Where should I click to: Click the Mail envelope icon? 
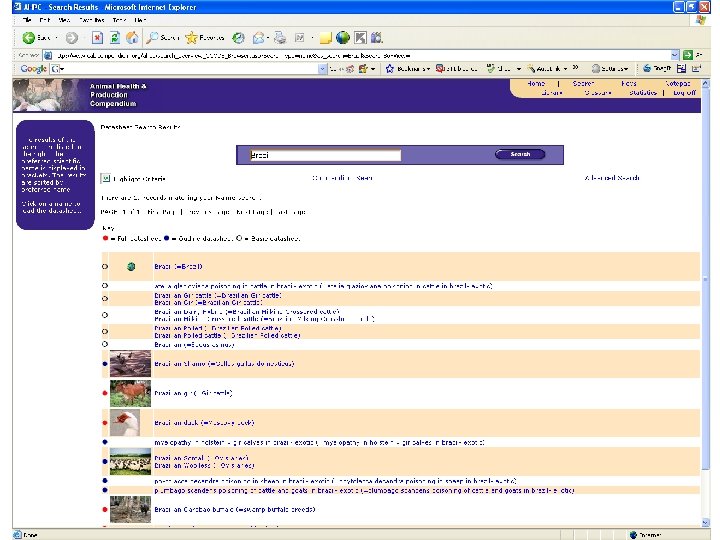(259, 38)
